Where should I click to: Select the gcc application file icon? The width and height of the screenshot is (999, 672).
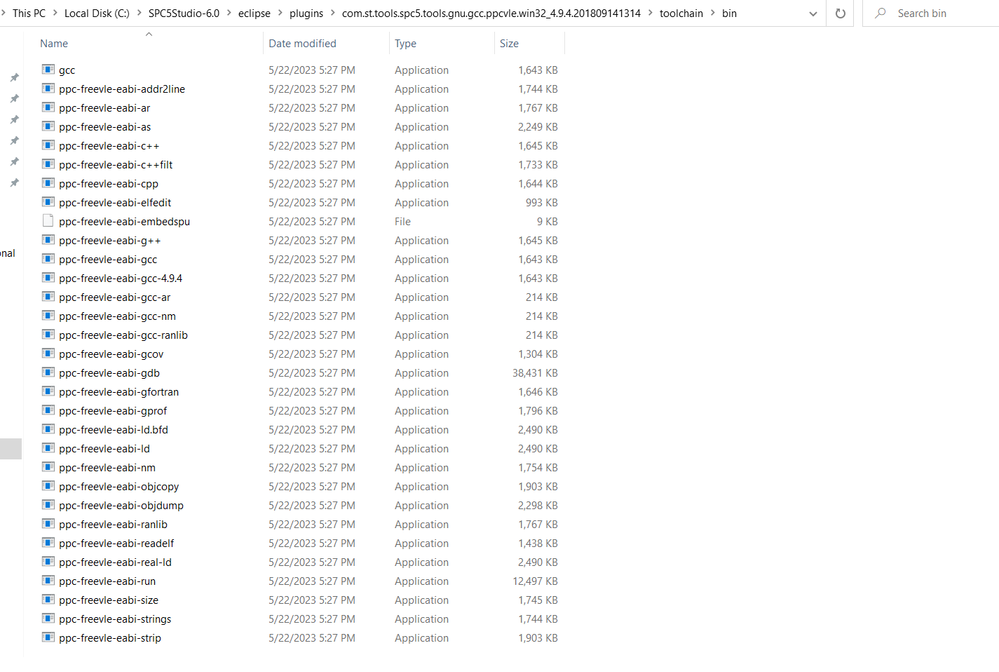48,69
